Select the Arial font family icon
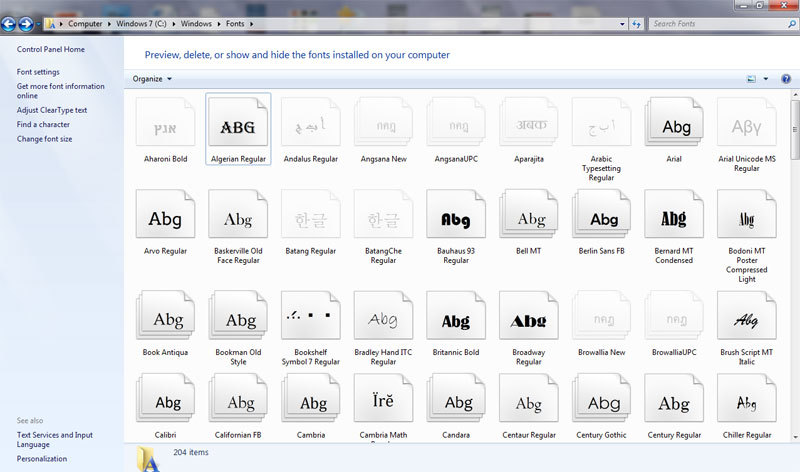Screen dimensions: 800x472 [677, 128]
